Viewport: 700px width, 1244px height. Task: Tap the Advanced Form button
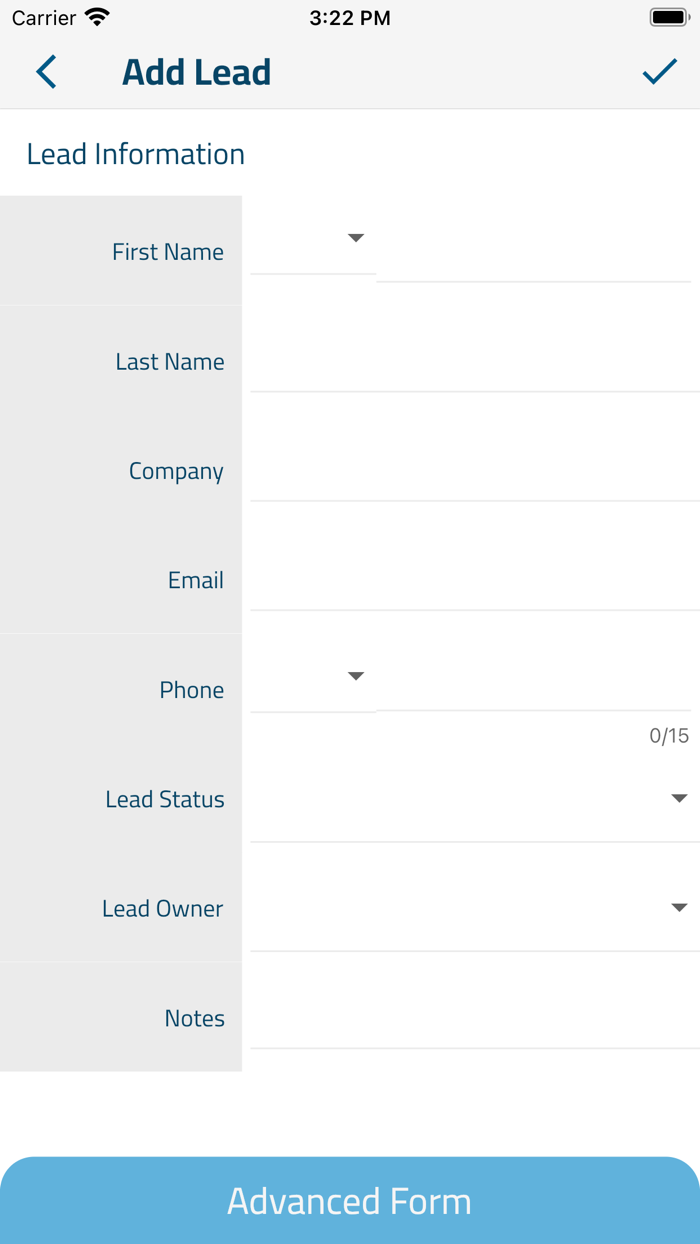pos(350,1200)
